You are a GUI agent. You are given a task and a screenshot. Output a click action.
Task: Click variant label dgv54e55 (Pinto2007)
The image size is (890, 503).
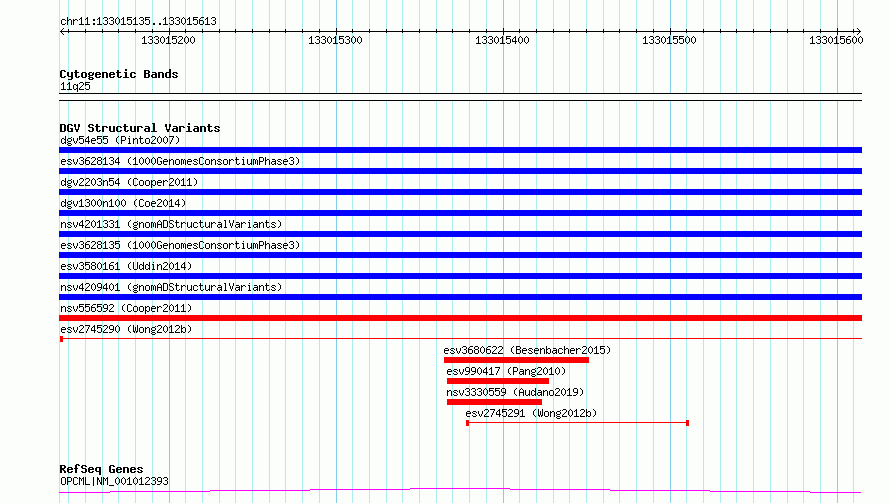pyautogui.click(x=120, y=140)
